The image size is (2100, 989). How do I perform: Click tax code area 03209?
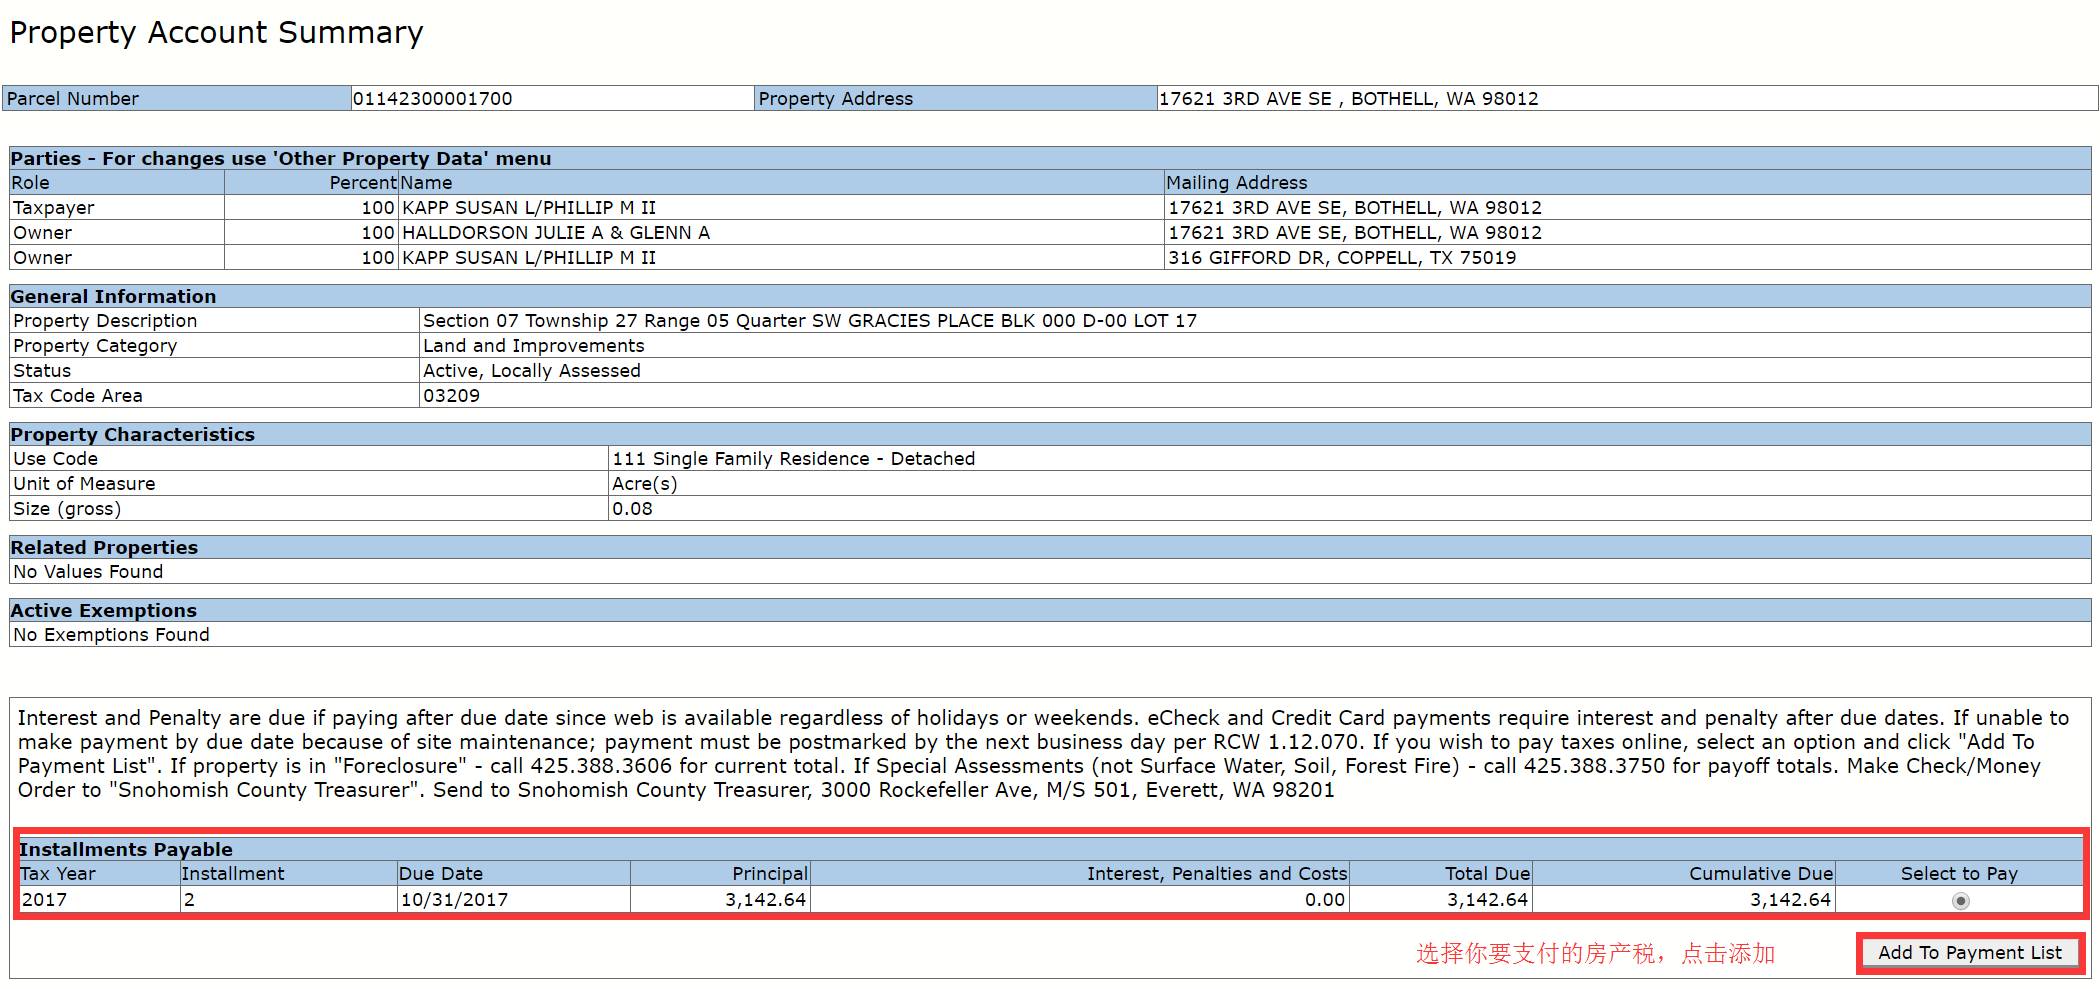pyautogui.click(x=451, y=395)
